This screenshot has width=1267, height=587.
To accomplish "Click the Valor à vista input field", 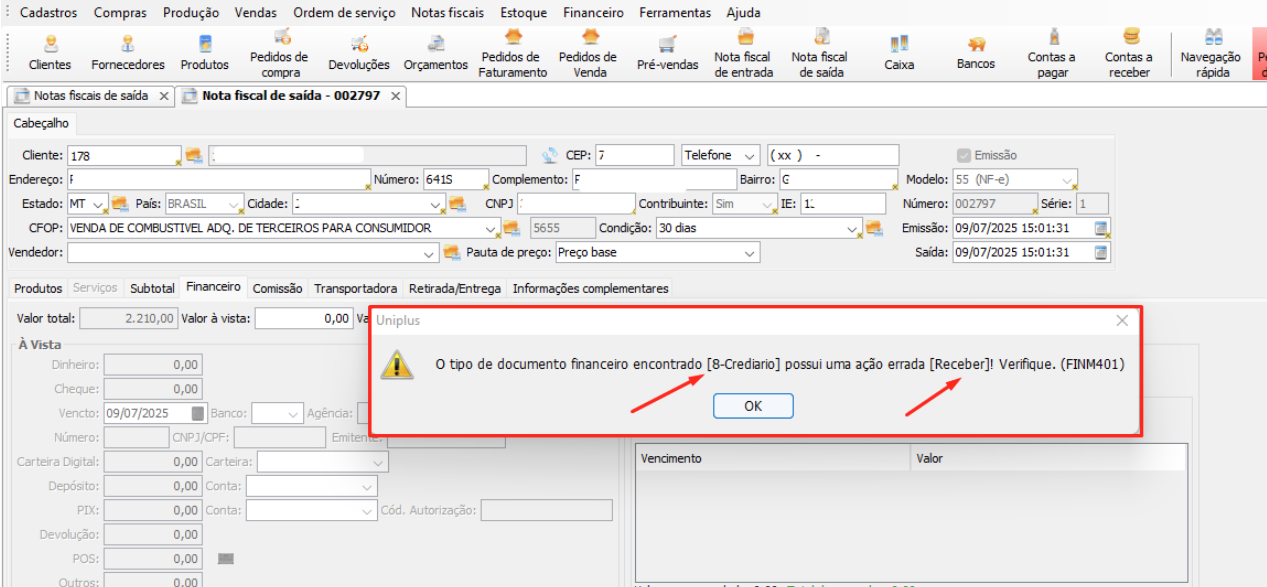I will 303,318.
